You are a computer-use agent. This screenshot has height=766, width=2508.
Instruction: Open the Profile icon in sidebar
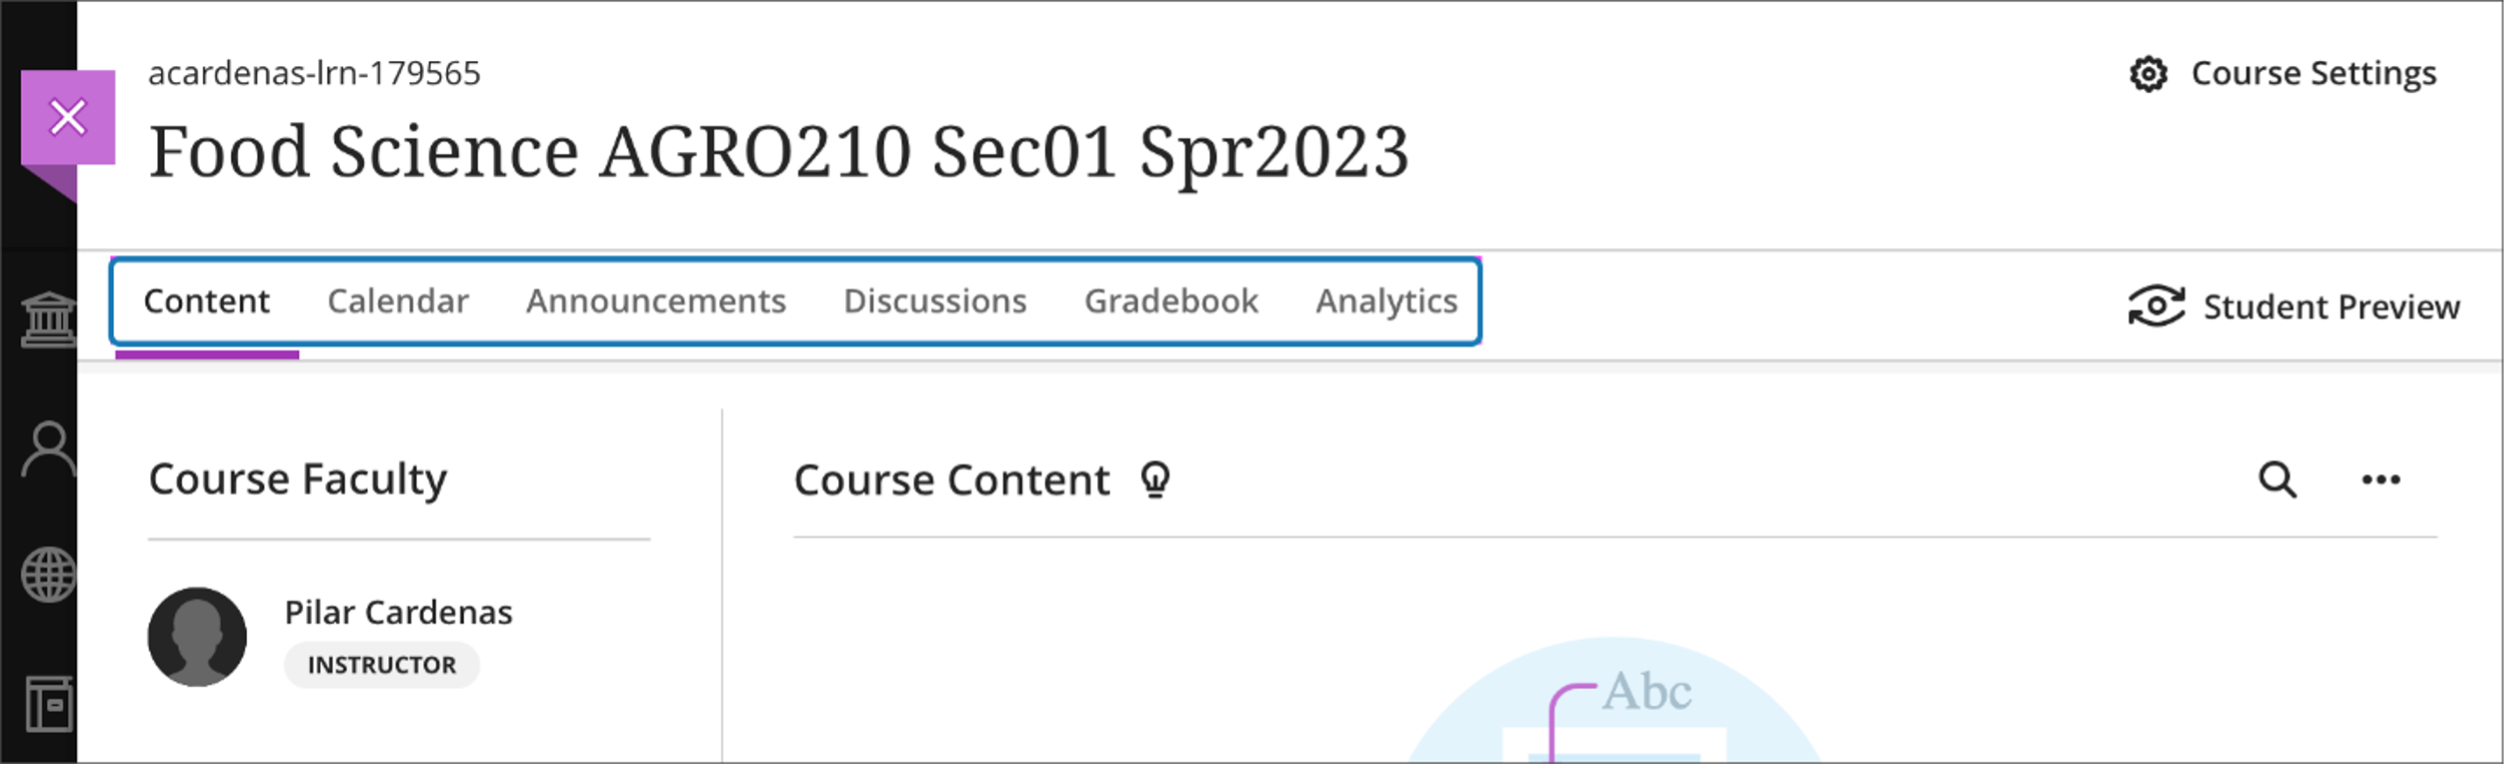pyautogui.click(x=48, y=449)
